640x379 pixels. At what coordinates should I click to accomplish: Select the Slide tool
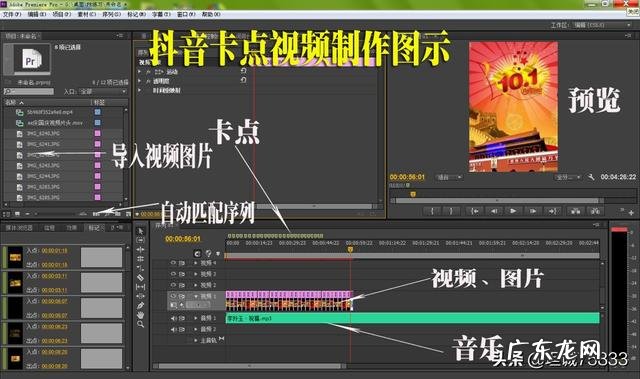140,296
